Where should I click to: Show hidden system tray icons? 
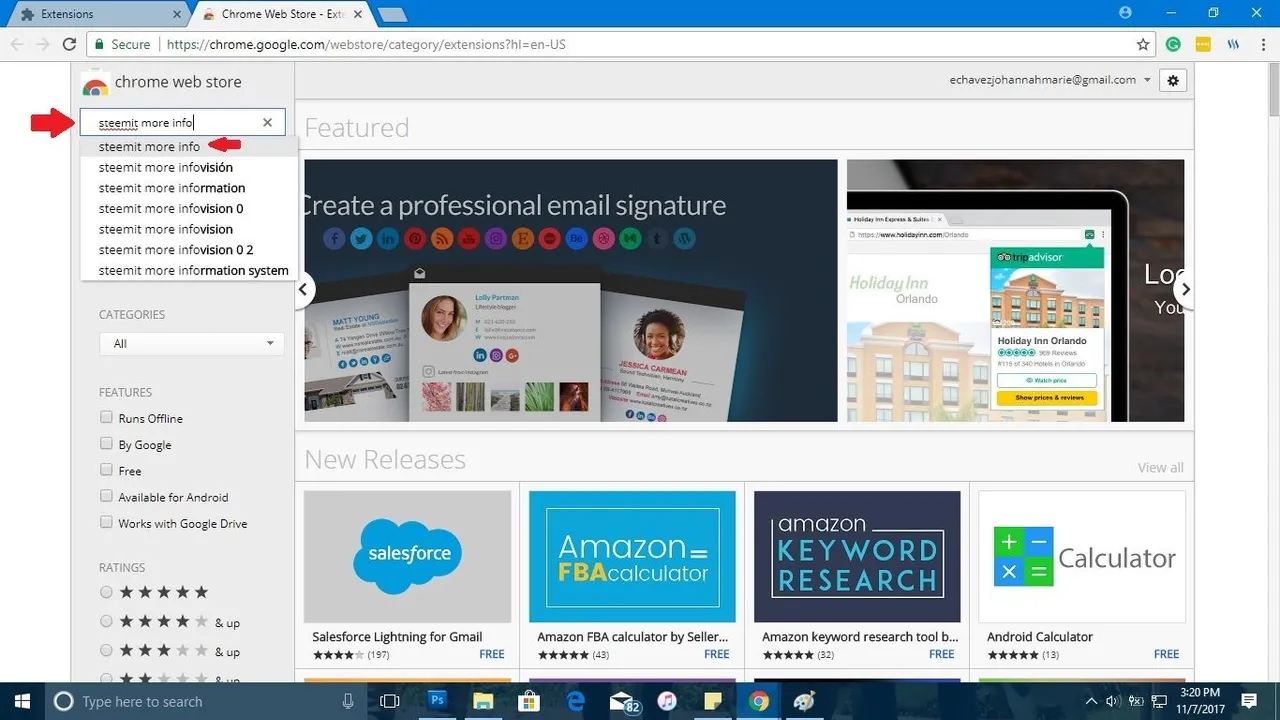[1092, 701]
